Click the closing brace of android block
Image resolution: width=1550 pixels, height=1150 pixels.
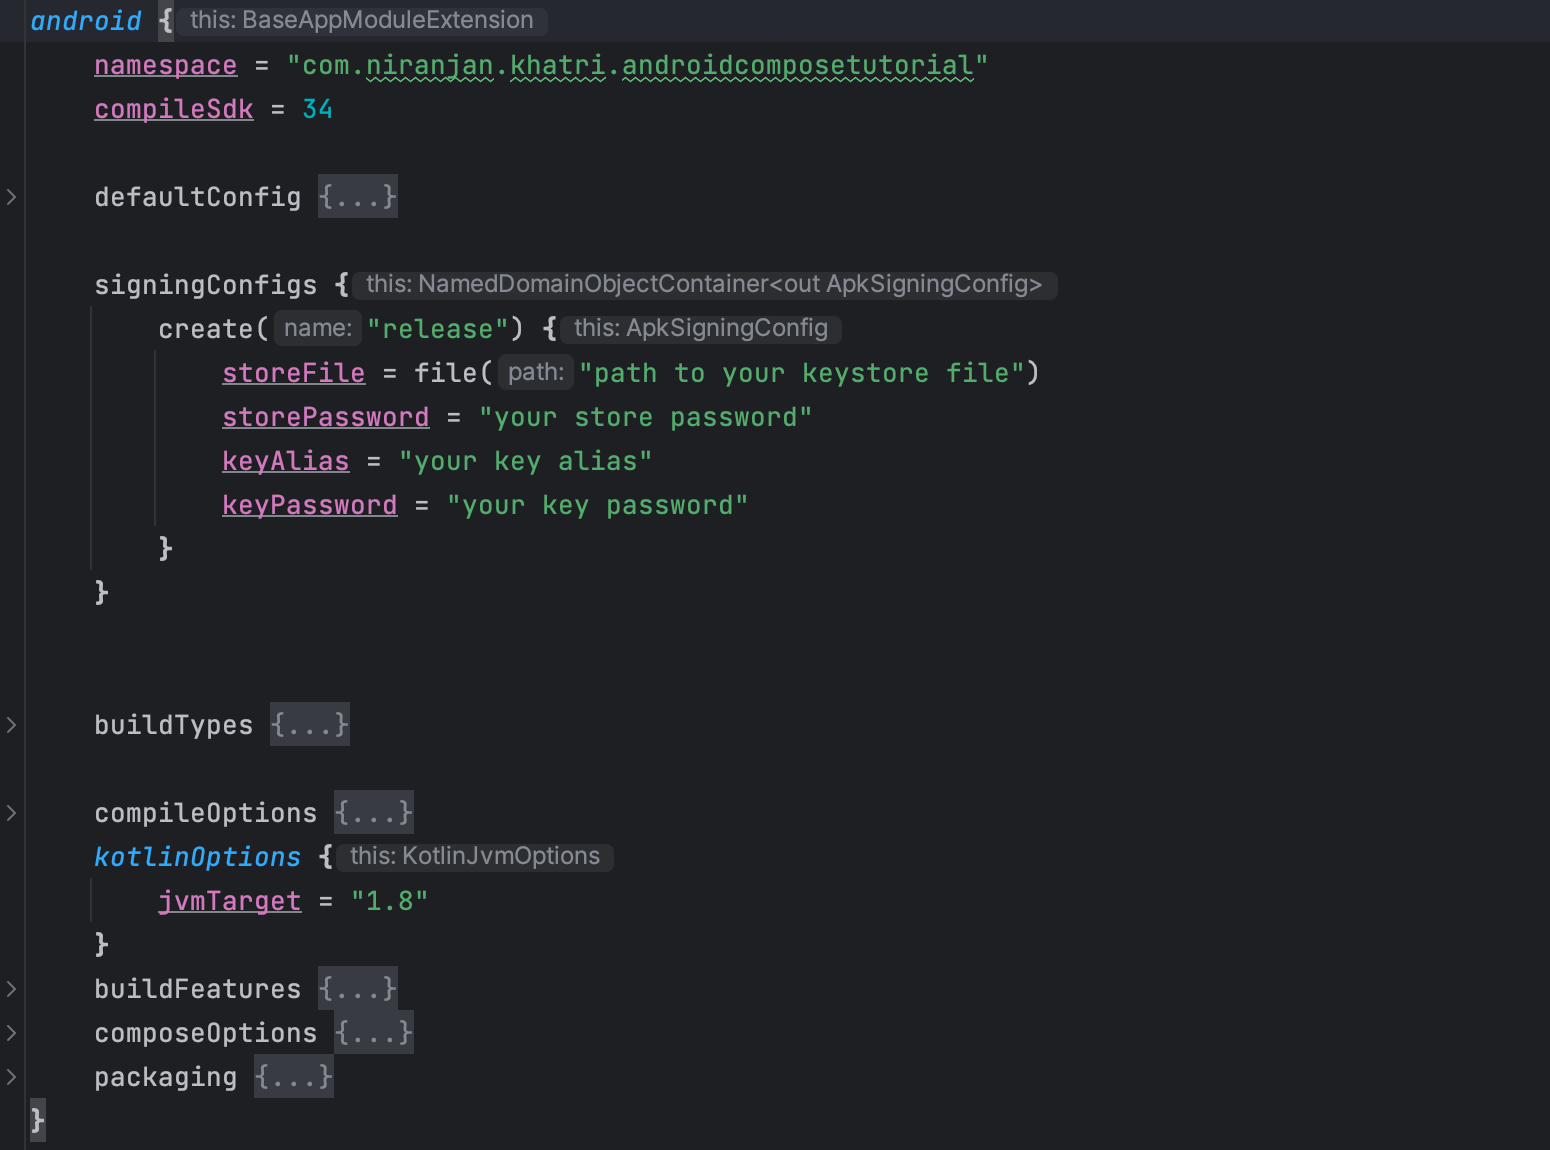tap(38, 1121)
